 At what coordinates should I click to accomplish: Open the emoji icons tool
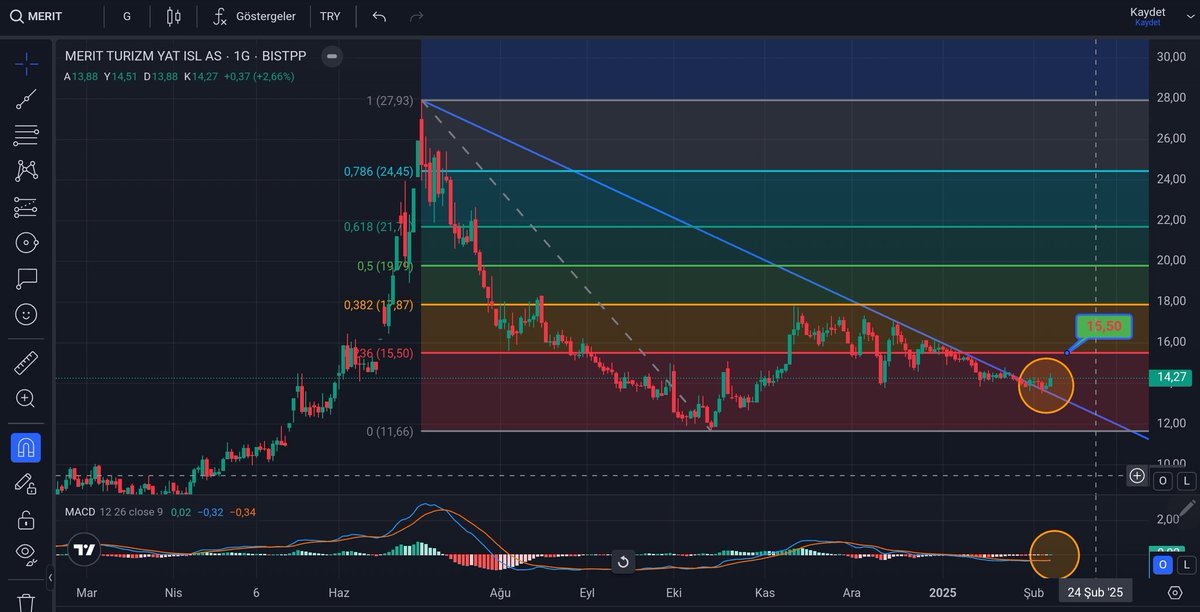click(x=26, y=314)
